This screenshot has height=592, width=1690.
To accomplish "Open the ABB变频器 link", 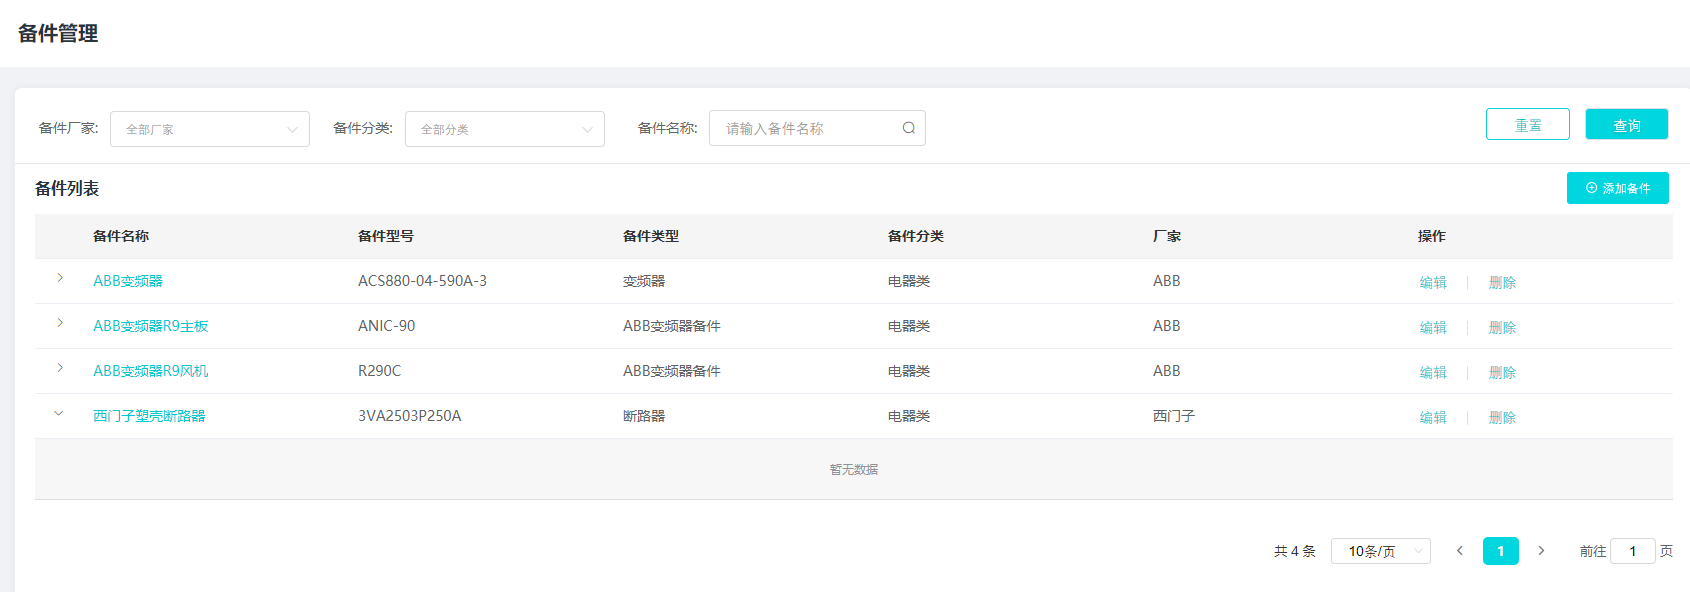I will pyautogui.click(x=128, y=281).
